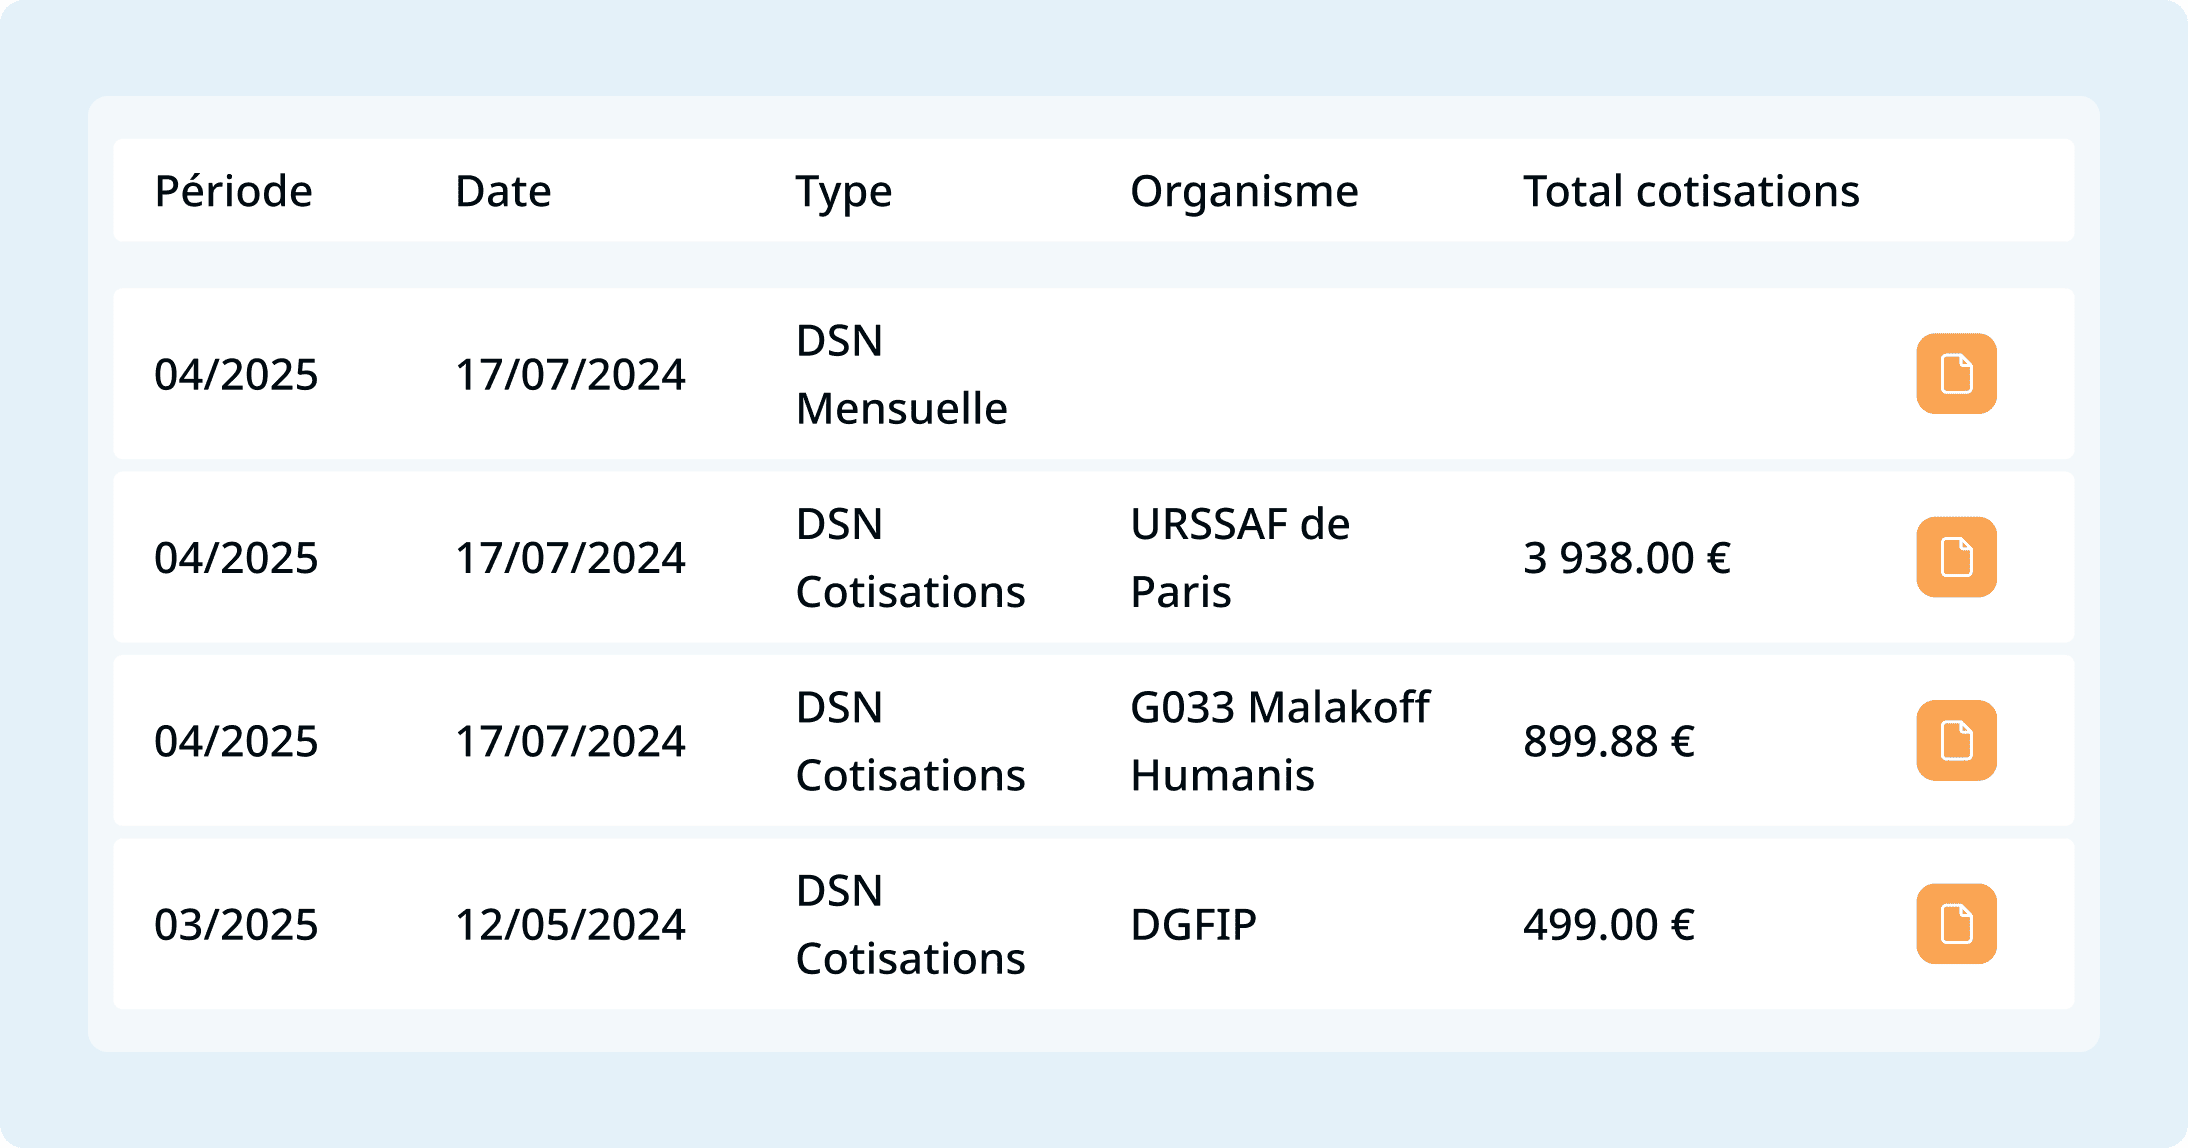Image resolution: width=2188 pixels, height=1148 pixels.
Task: Click the 499.00 € amount
Action: click(x=1608, y=925)
